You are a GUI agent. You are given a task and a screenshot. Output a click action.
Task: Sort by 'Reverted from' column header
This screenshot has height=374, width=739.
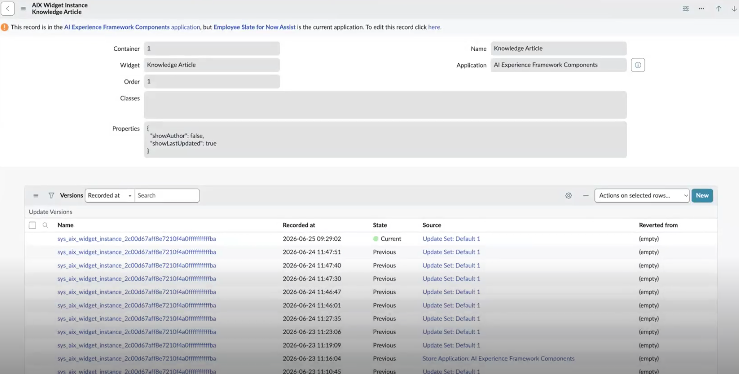pyautogui.click(x=658, y=225)
